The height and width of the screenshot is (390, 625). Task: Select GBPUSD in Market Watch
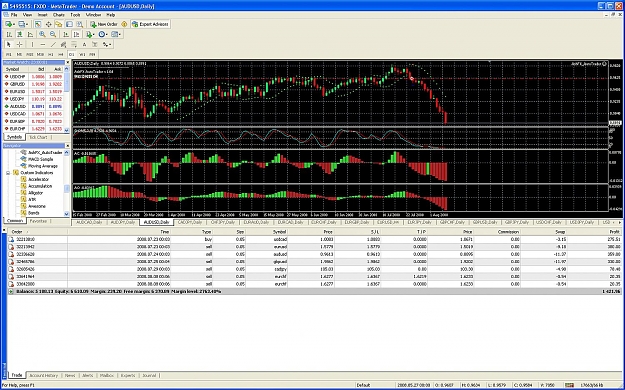(x=33, y=84)
